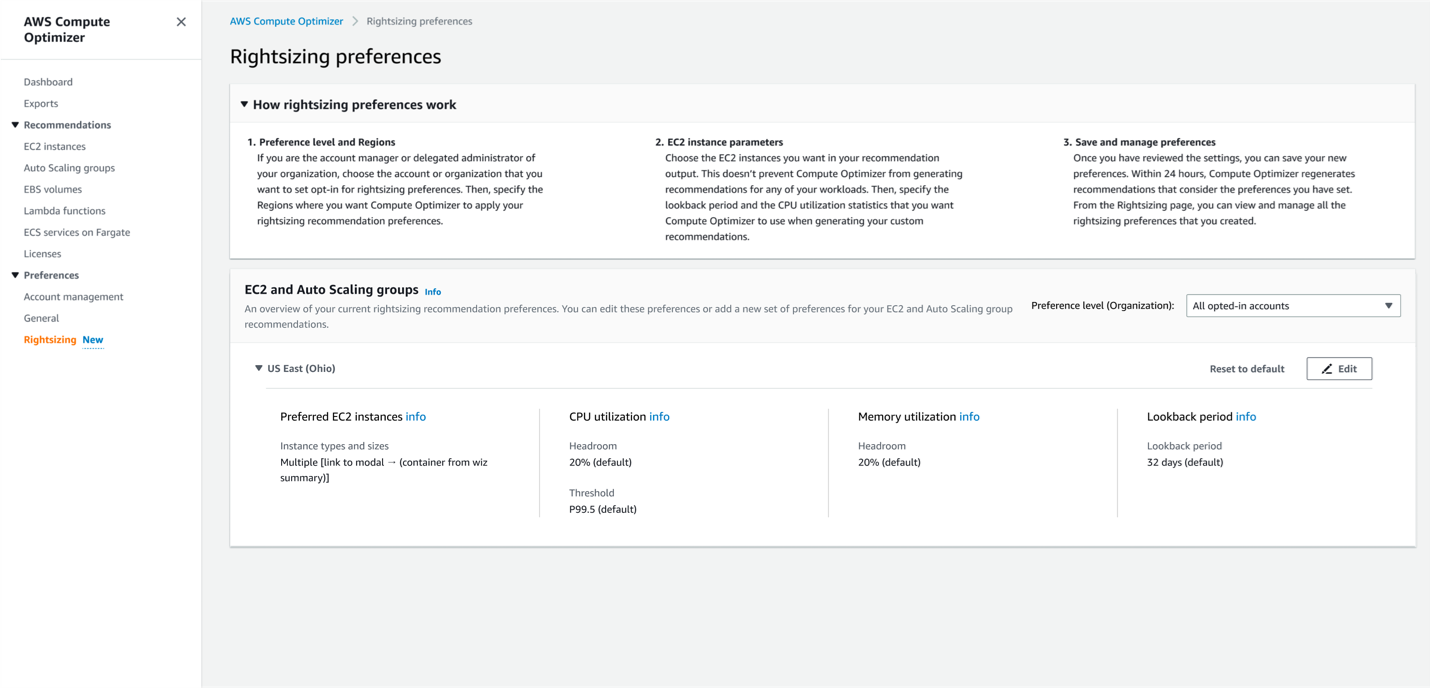This screenshot has height=688, width=1430.
Task: Open CPU utilization info link
Action: 659,417
